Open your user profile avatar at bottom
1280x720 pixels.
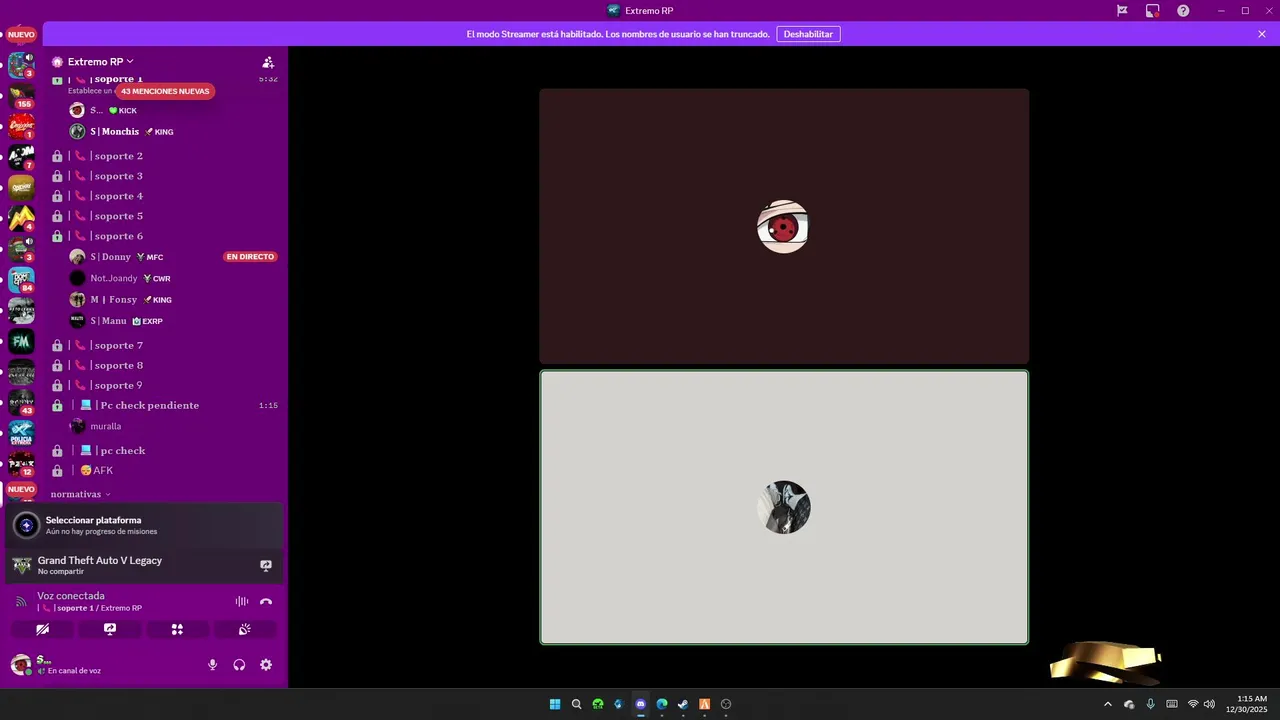click(x=21, y=664)
